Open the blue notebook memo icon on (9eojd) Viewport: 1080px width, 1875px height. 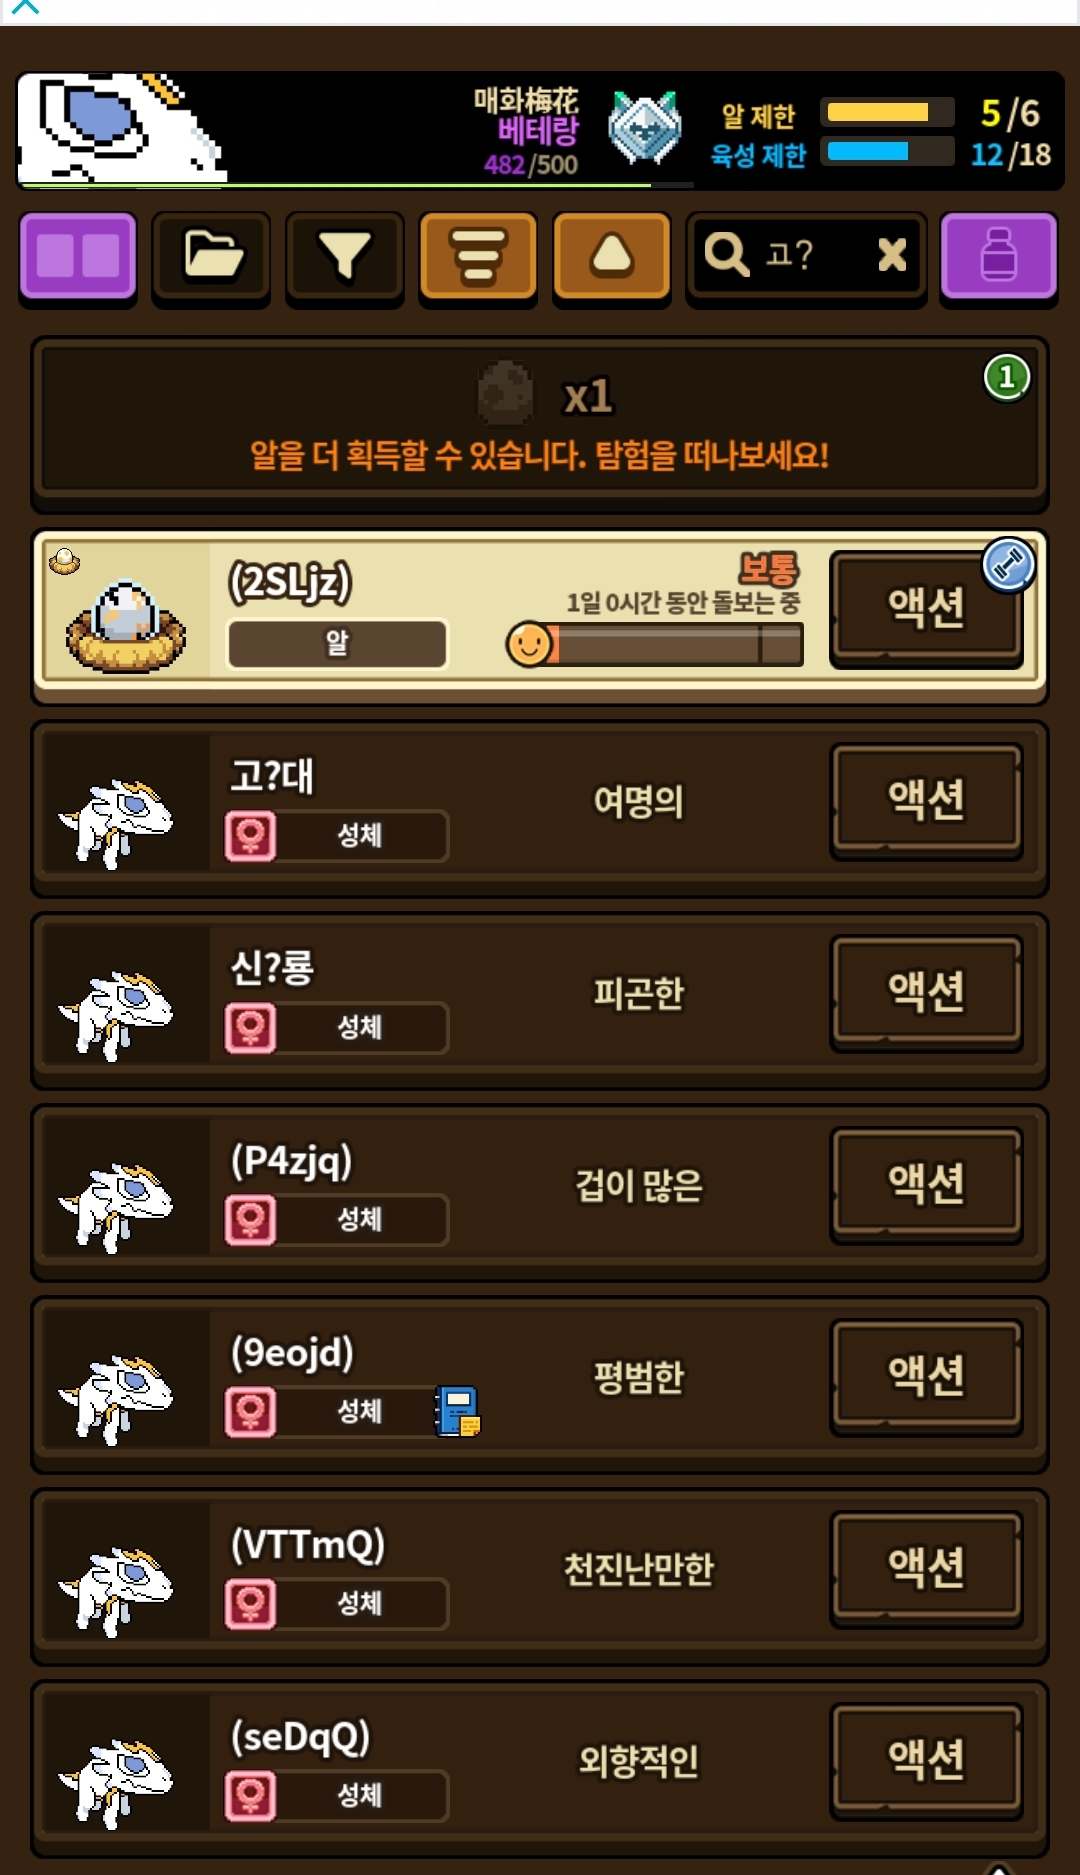click(x=458, y=1411)
